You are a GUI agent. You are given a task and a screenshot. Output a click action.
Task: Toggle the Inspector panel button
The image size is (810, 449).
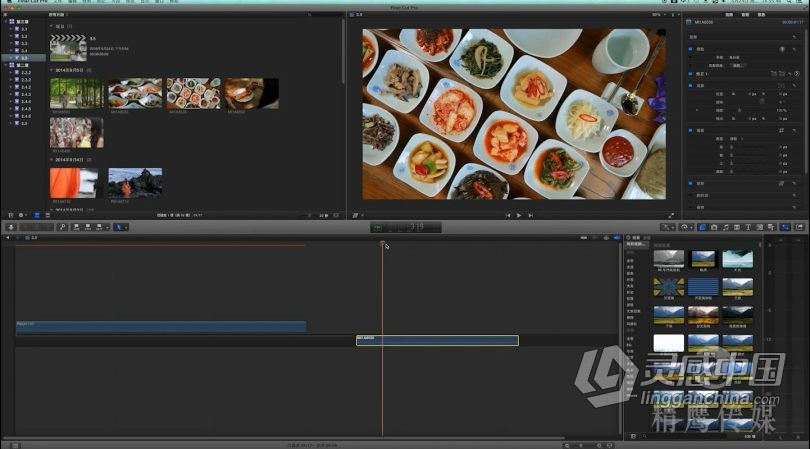click(785, 227)
